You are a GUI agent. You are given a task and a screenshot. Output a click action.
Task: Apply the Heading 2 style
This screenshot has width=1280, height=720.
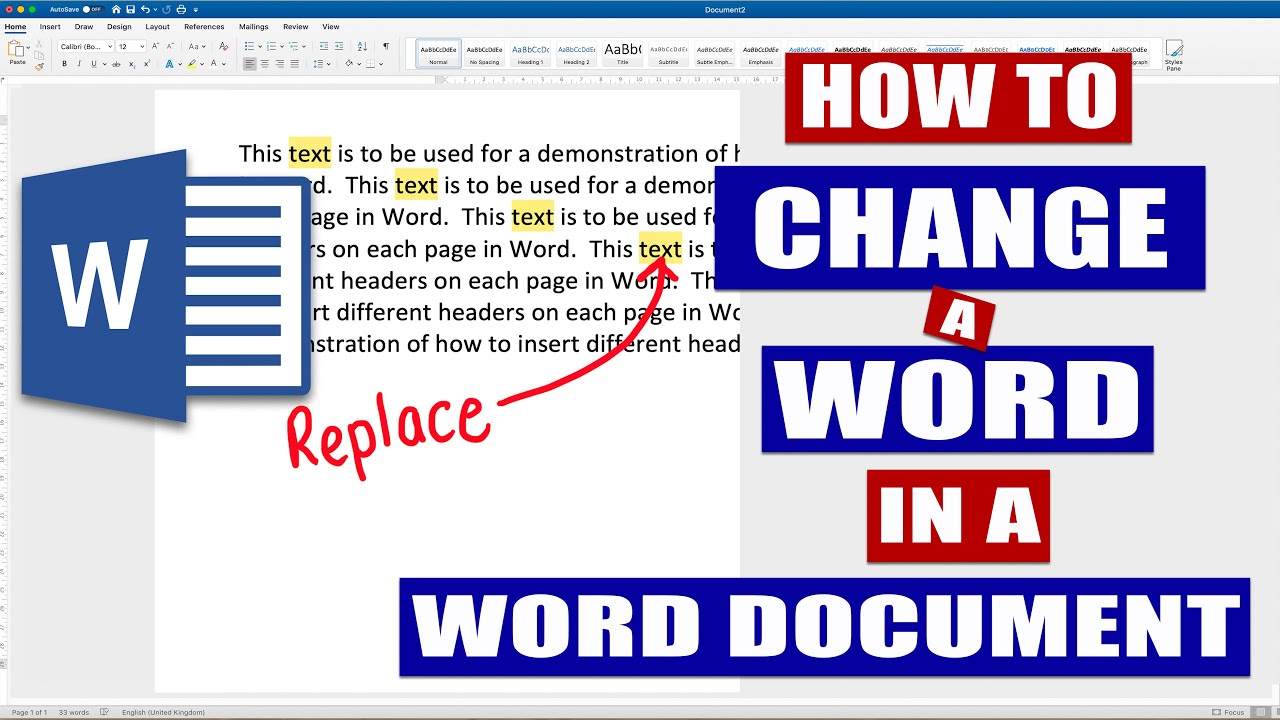click(x=576, y=54)
